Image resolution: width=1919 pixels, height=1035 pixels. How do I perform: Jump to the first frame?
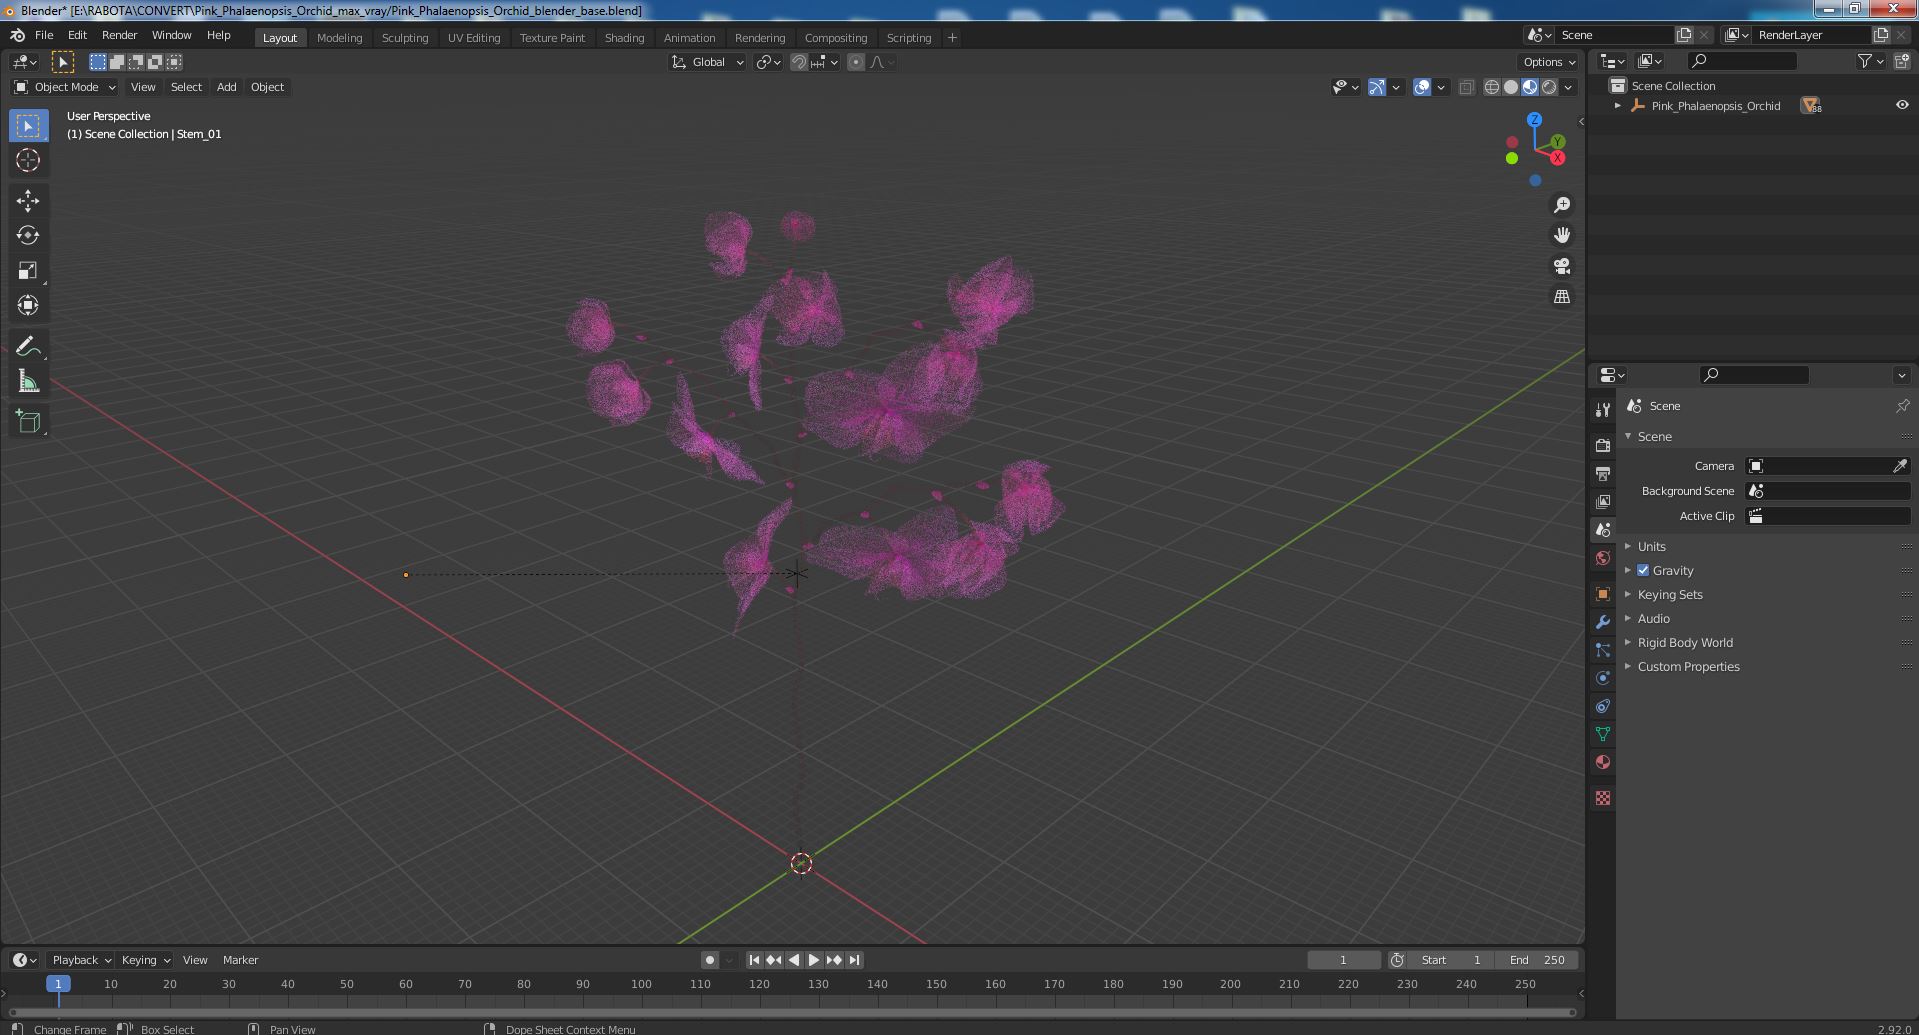754,960
